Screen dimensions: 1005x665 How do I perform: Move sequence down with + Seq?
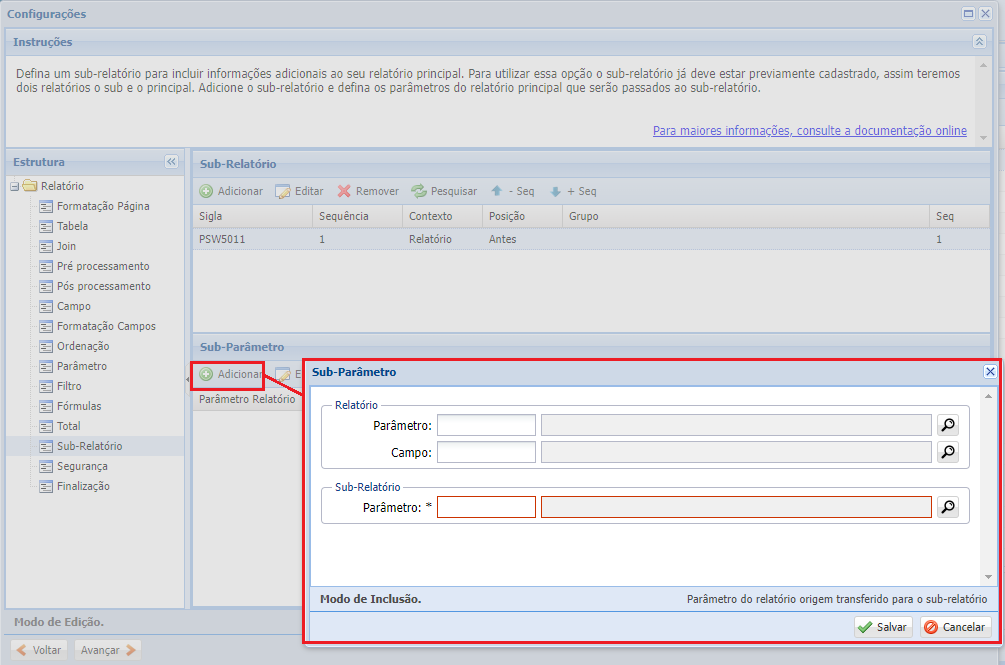pyautogui.click(x=572, y=191)
